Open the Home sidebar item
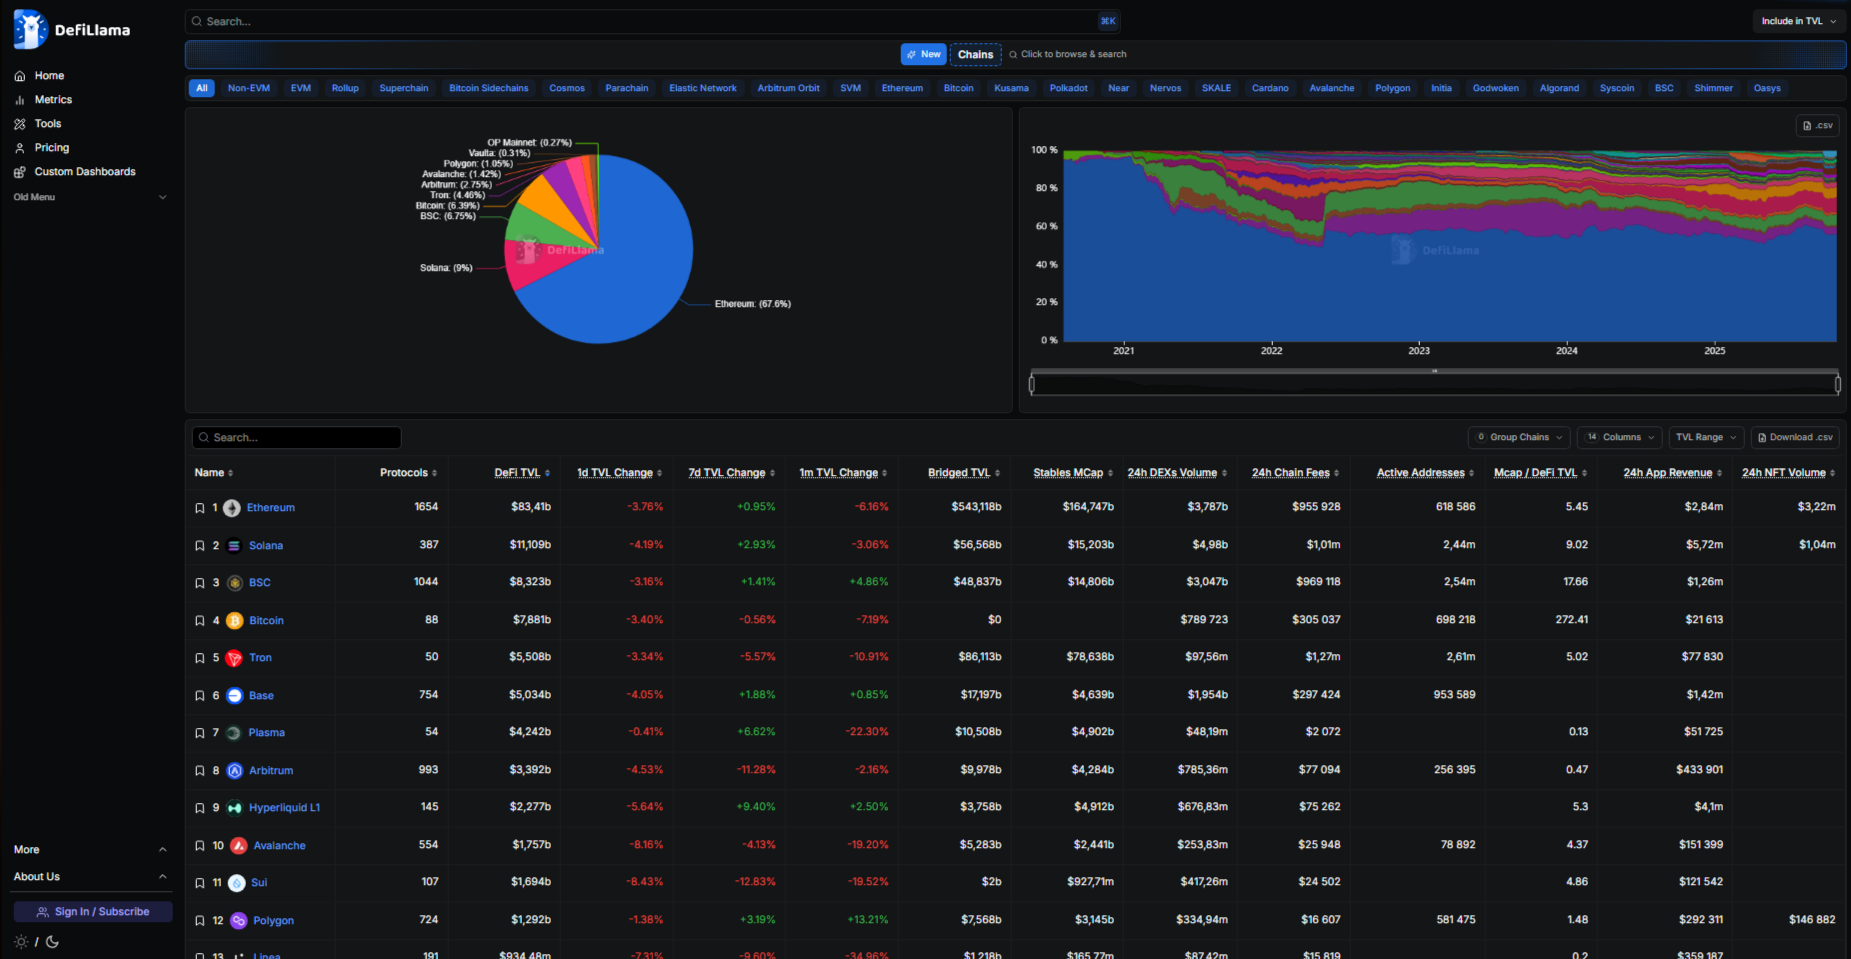 (x=49, y=76)
